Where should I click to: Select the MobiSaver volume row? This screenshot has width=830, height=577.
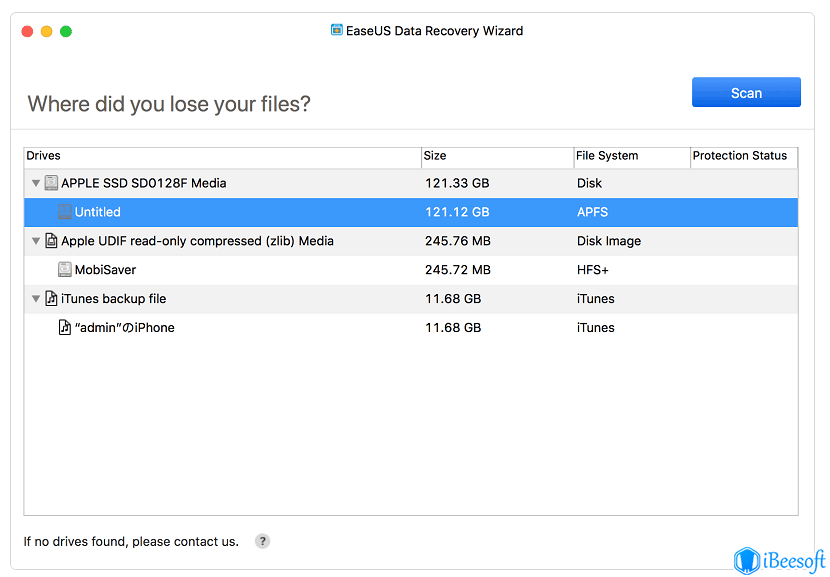point(411,270)
